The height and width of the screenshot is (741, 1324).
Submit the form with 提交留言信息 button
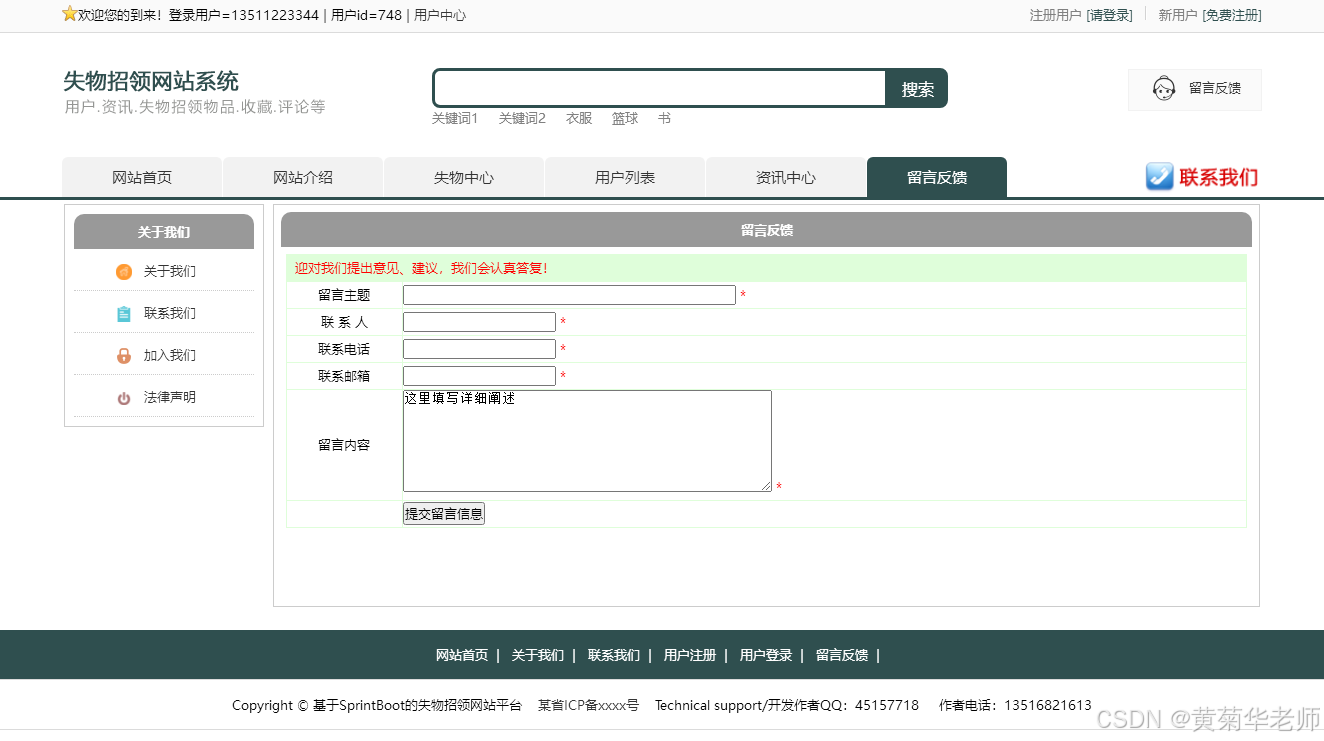point(444,514)
